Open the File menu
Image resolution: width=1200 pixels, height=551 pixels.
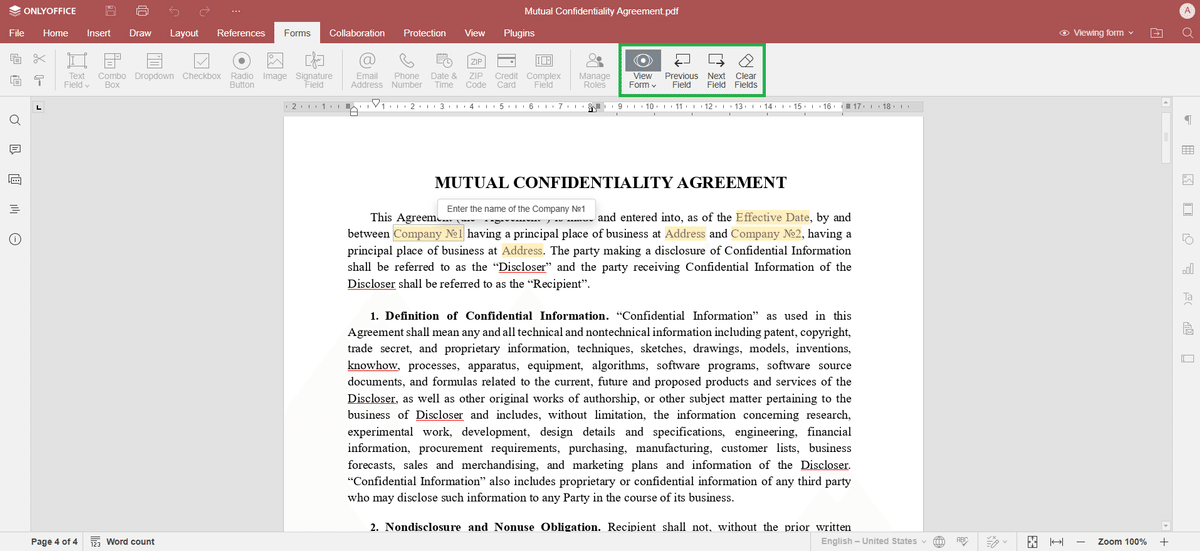[16, 33]
